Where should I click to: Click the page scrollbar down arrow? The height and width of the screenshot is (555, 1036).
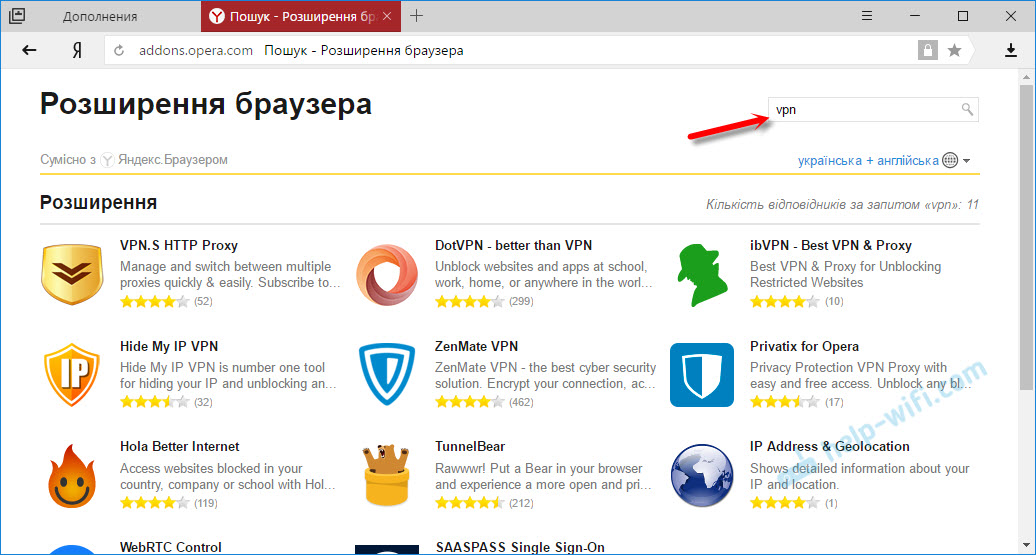(x=1025, y=544)
